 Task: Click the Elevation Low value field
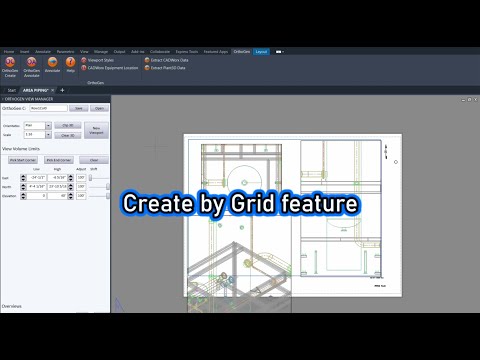[37, 196]
